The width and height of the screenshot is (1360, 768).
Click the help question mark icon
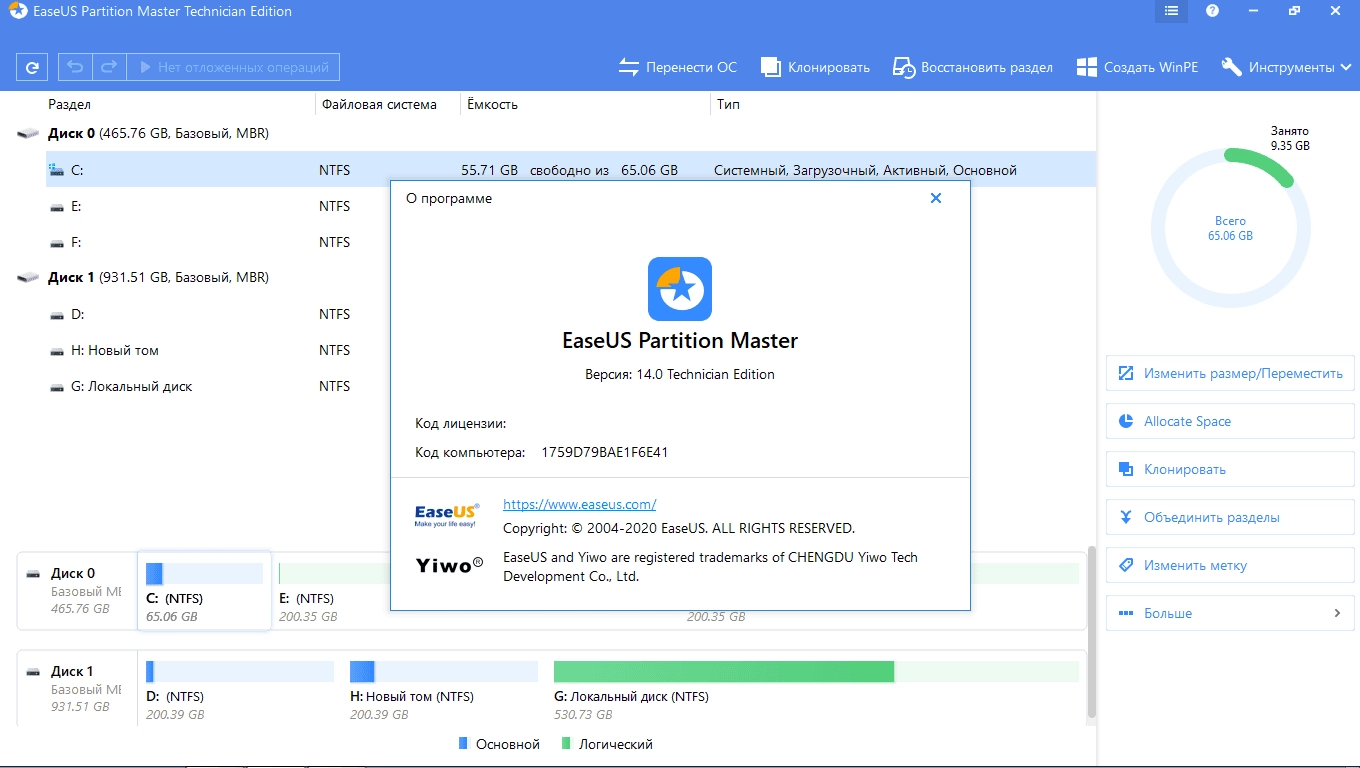tap(1212, 11)
